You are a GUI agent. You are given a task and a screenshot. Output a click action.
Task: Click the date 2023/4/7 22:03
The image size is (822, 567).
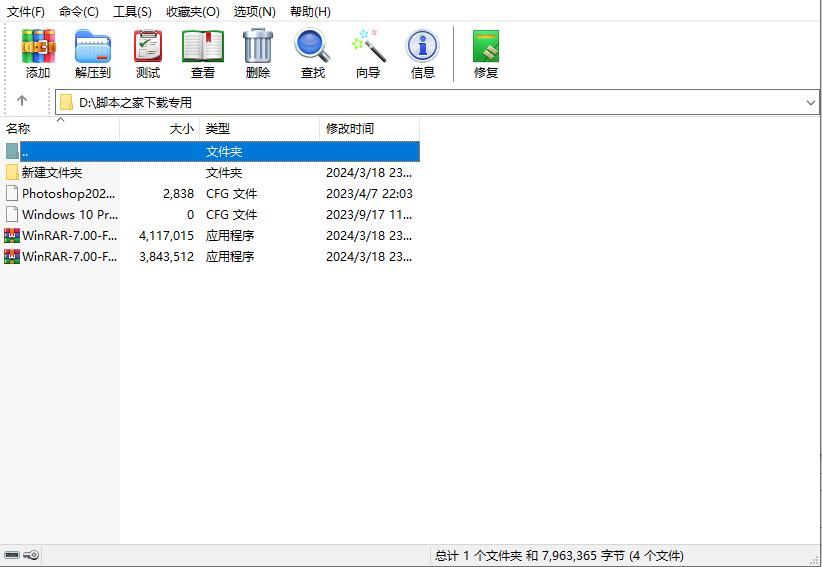point(369,193)
